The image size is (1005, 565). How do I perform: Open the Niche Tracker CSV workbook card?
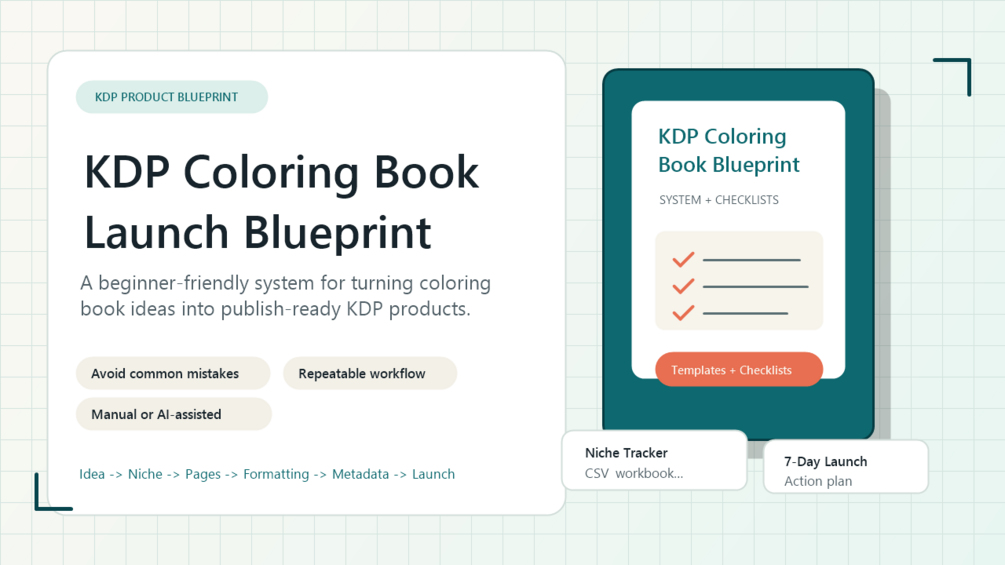click(x=654, y=461)
